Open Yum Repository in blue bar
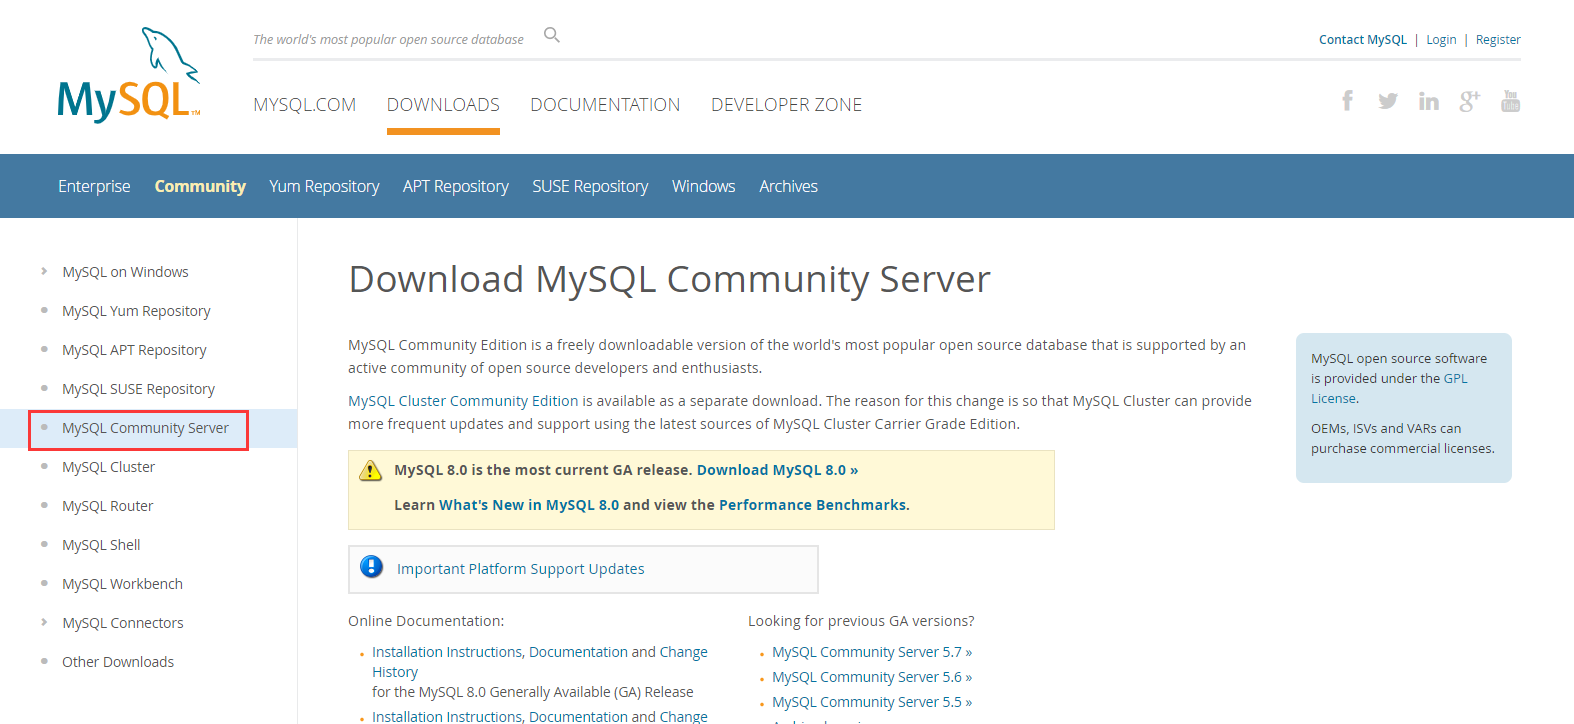1574x724 pixels. coord(324,186)
